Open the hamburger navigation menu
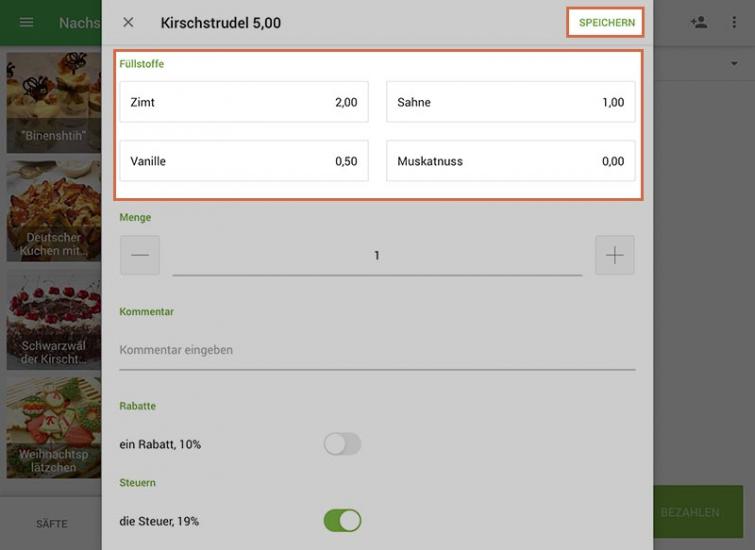The height and width of the screenshot is (550, 755). tap(27, 22)
